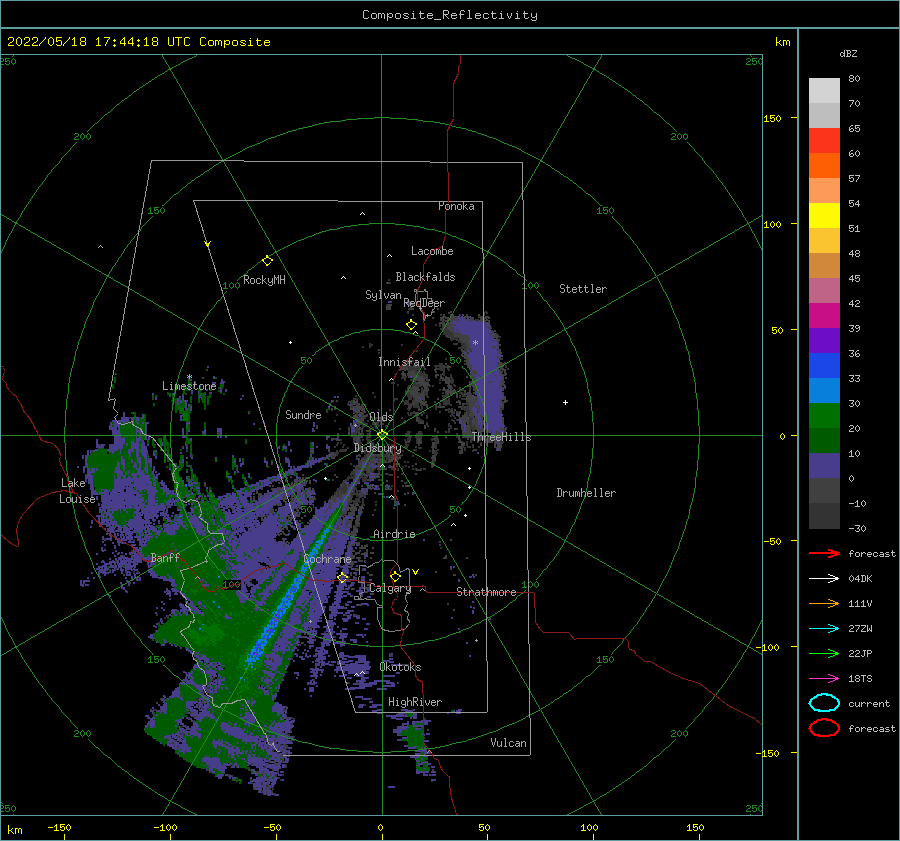Click the Sundre label
This screenshot has width=900, height=841.
(x=303, y=414)
